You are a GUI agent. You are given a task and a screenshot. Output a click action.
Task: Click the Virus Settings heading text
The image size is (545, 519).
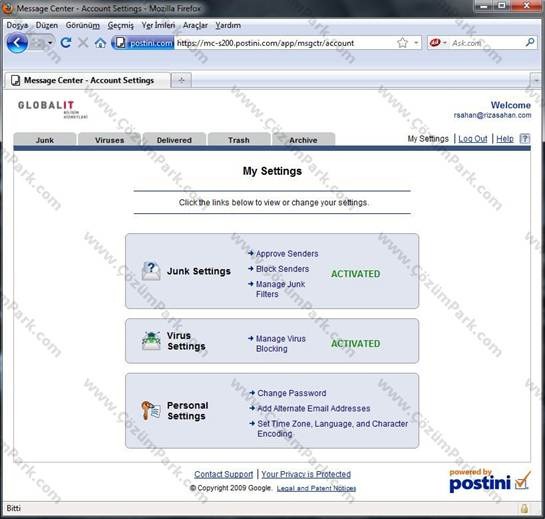(186, 341)
